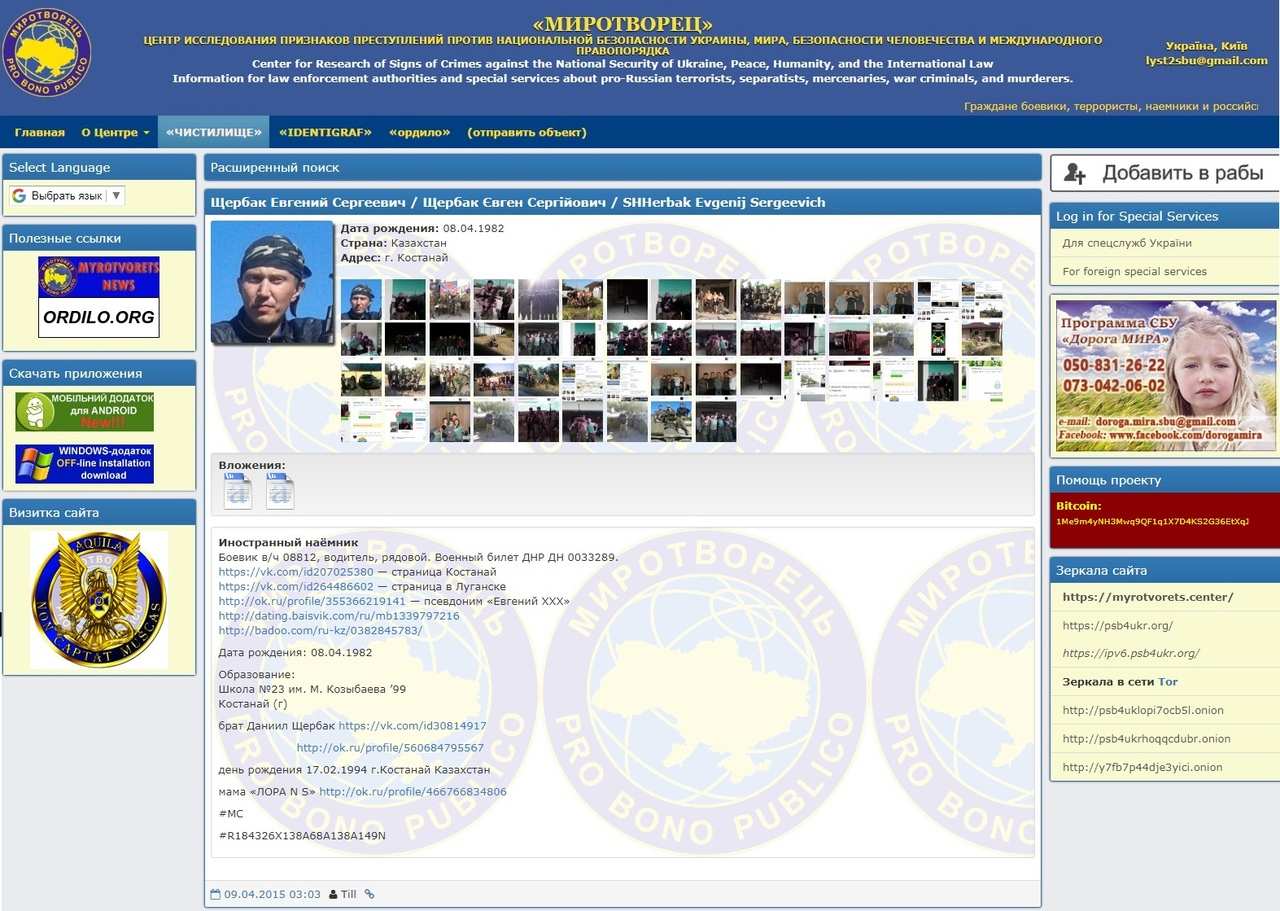Viewport: 1280px width, 911px height.
Task: Click the large profile photo thumbnail
Action: (x=272, y=282)
